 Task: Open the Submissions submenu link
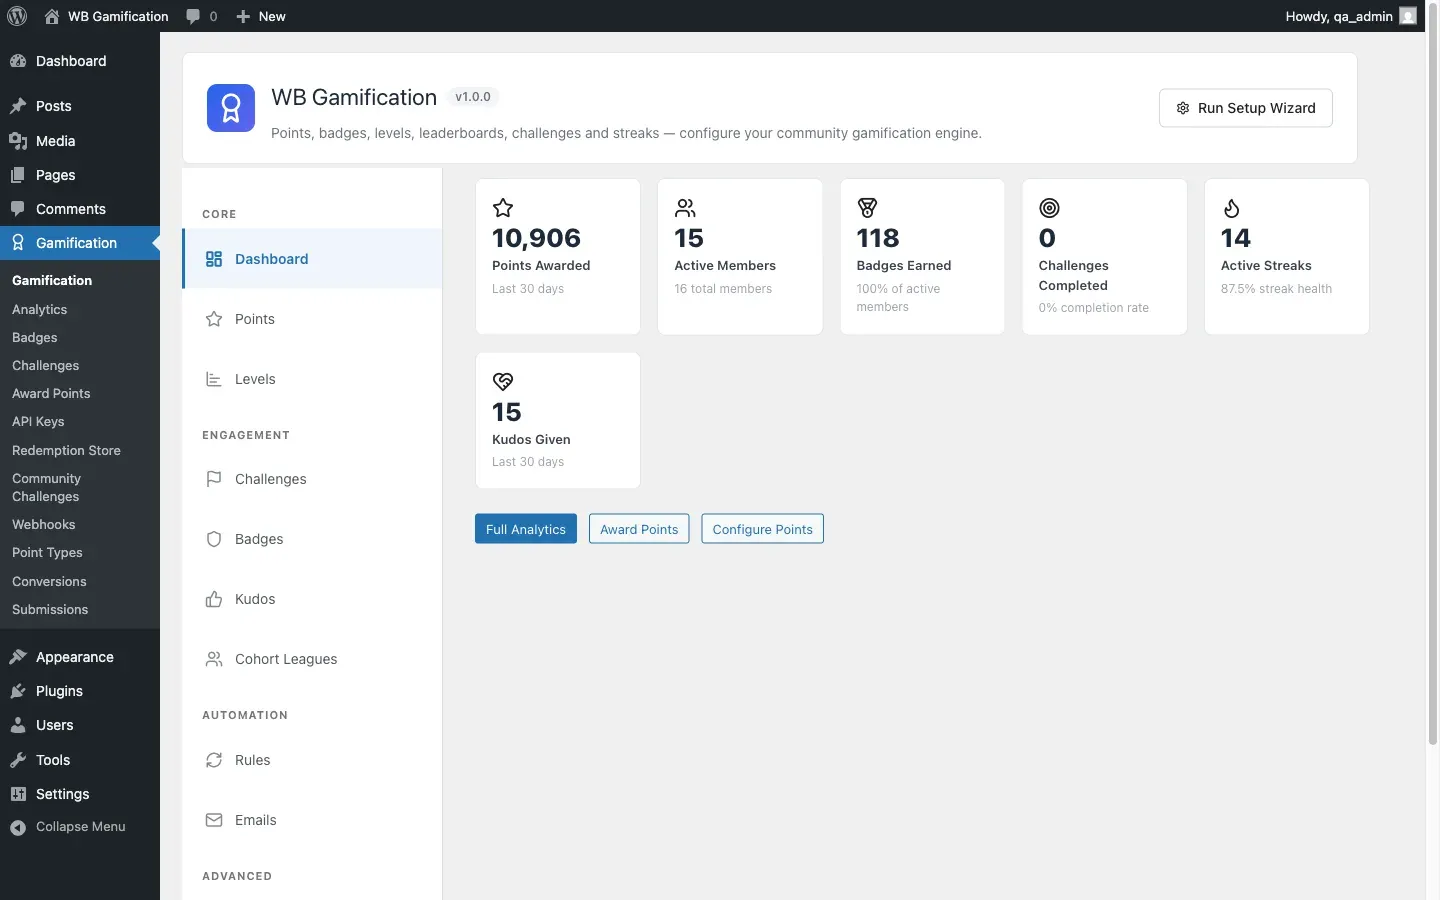50,610
